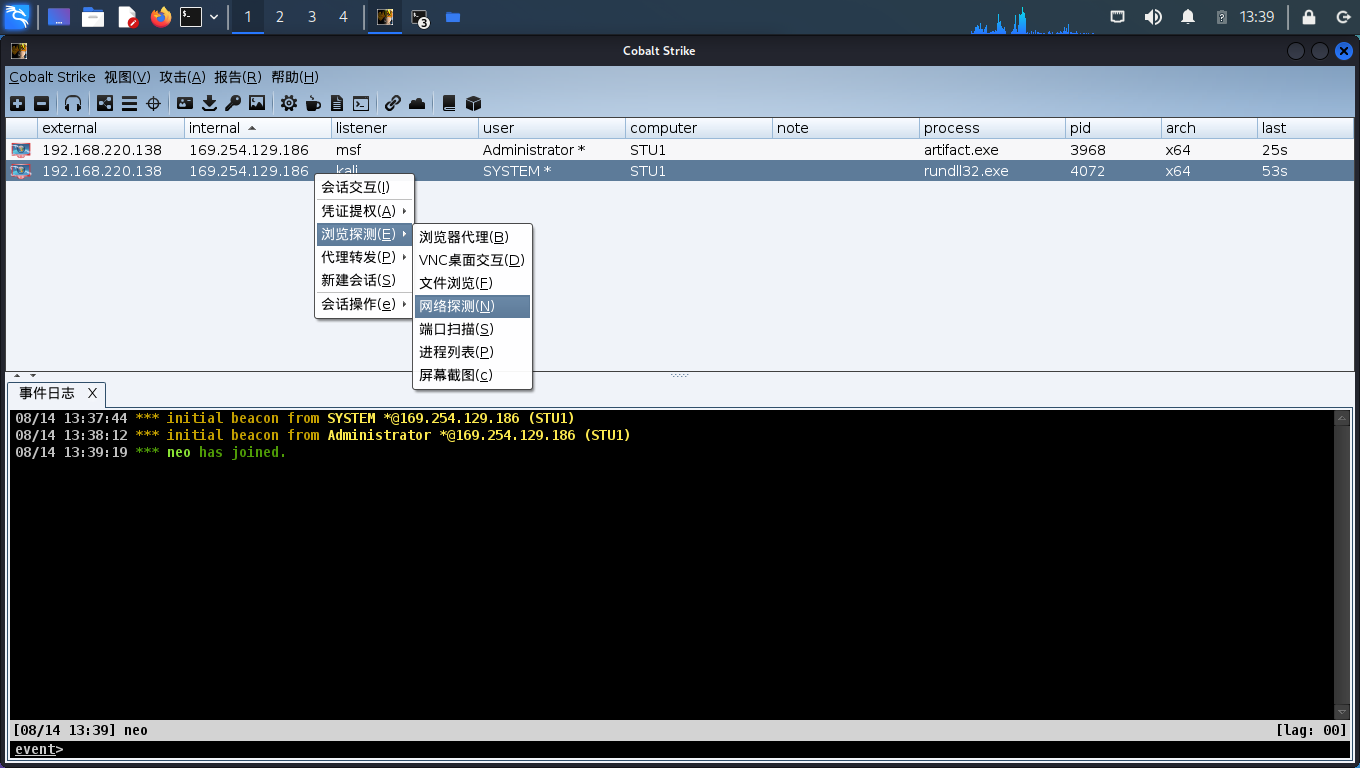The image size is (1360, 768).
Task: Click the minus (disconnect) toolbar icon
Action: [x=41, y=103]
